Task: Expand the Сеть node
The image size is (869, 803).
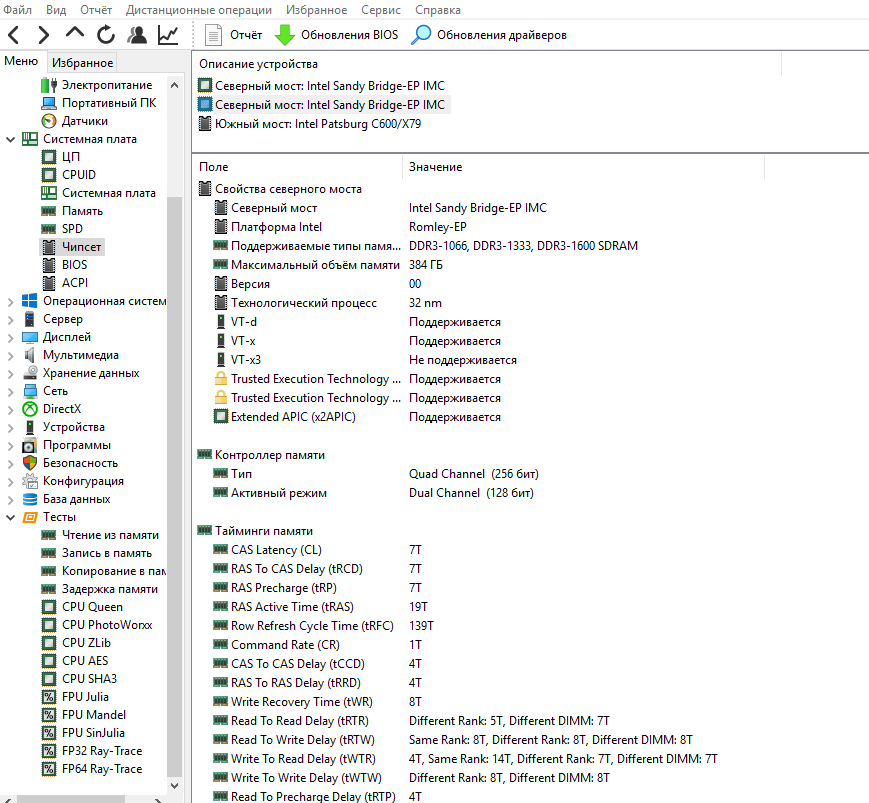Action: [x=10, y=392]
